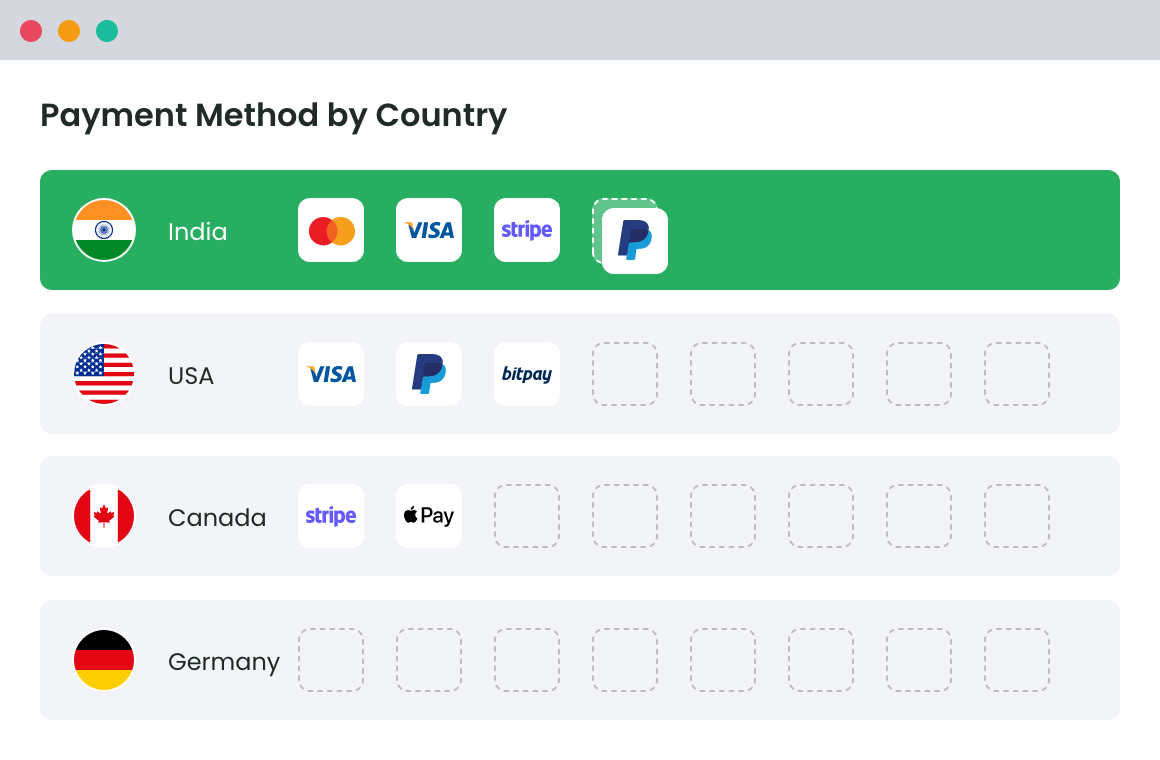Open the empty slot next to Apple Pay
The image size is (1160, 760).
pos(527,516)
